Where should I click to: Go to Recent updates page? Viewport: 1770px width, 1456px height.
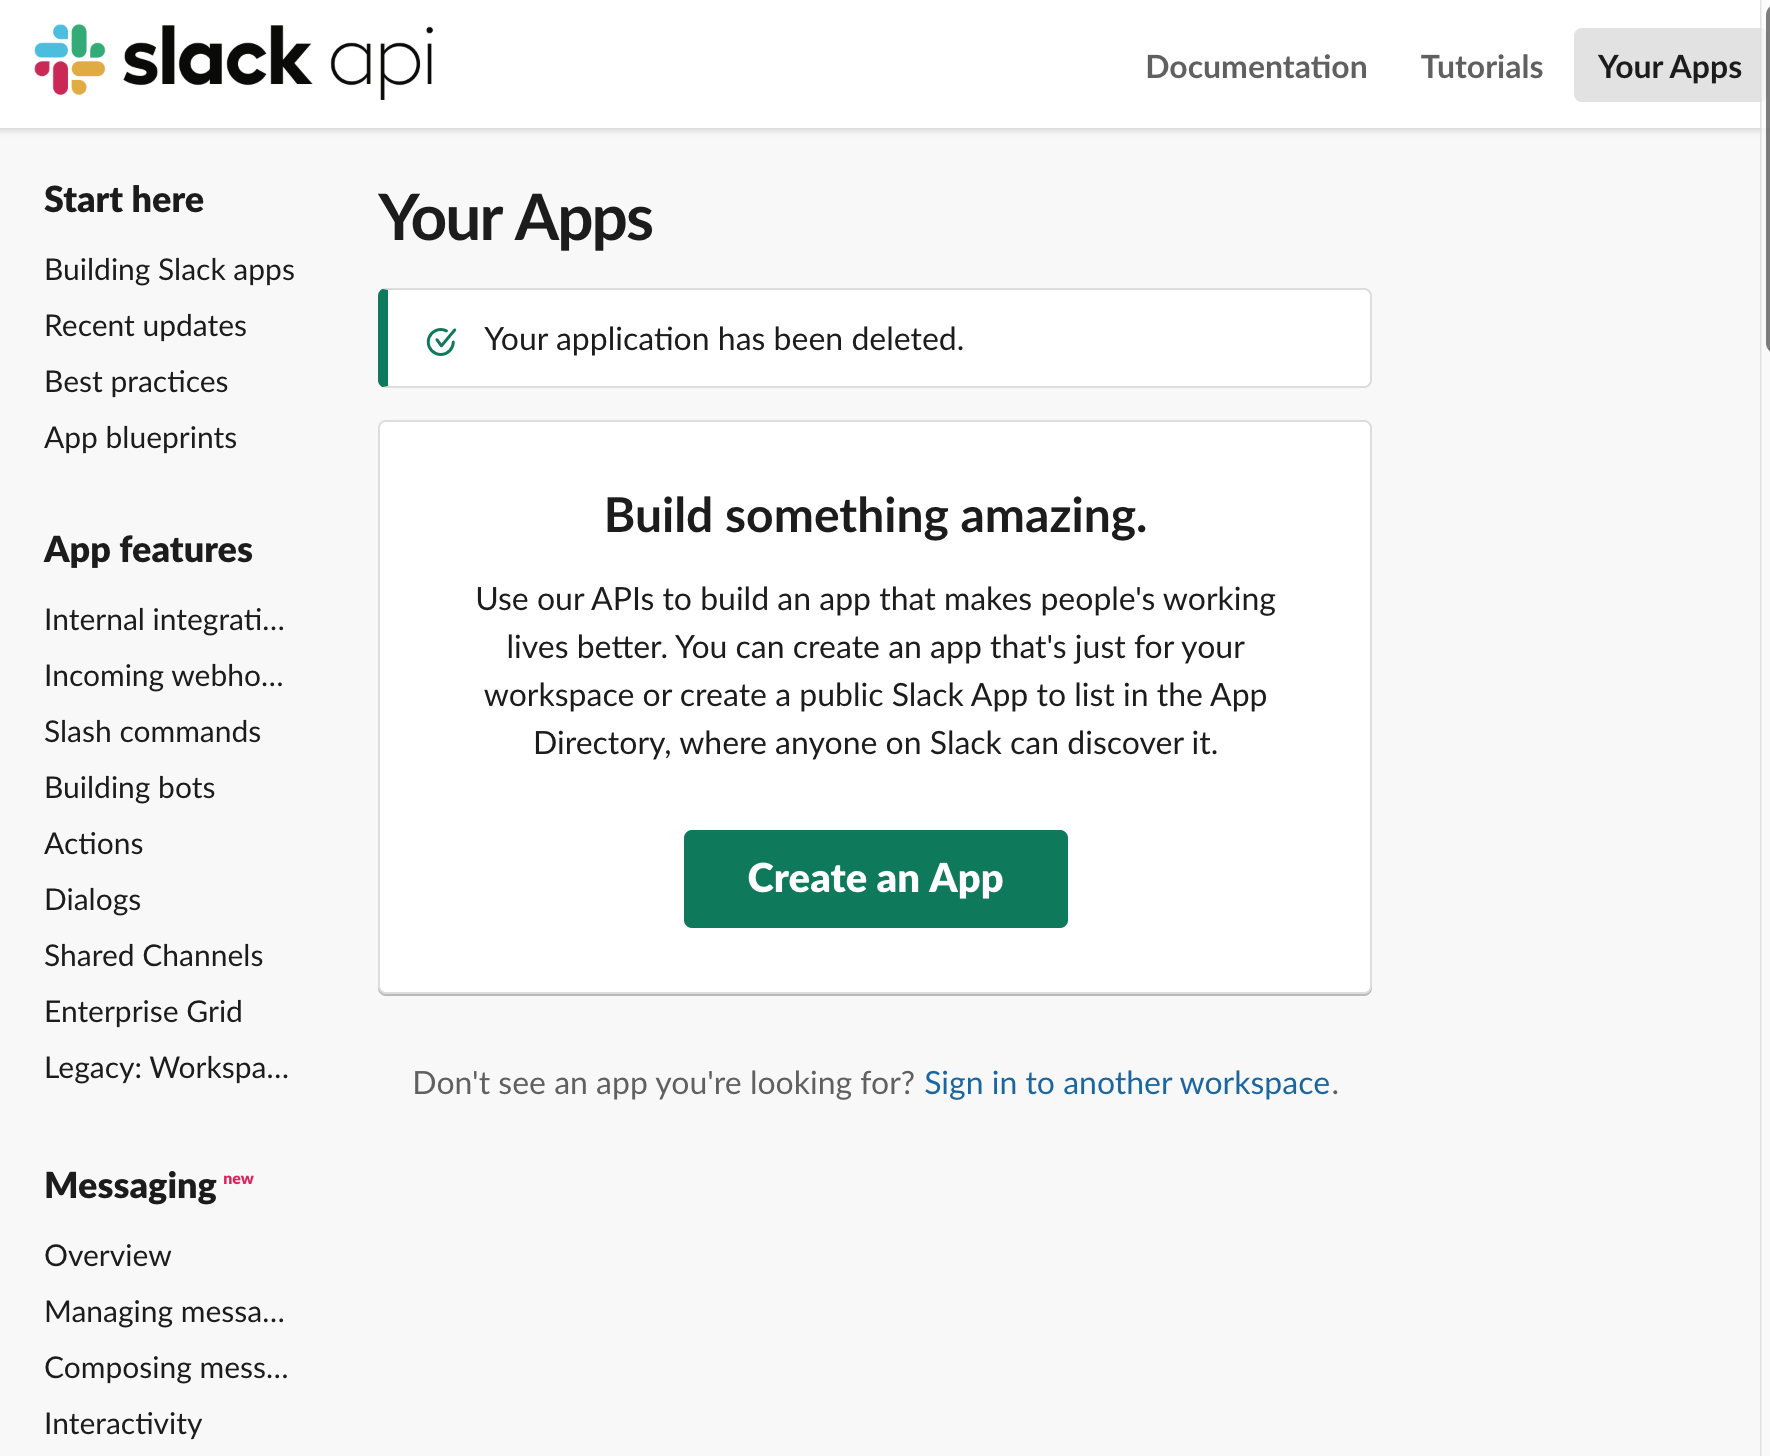click(145, 326)
